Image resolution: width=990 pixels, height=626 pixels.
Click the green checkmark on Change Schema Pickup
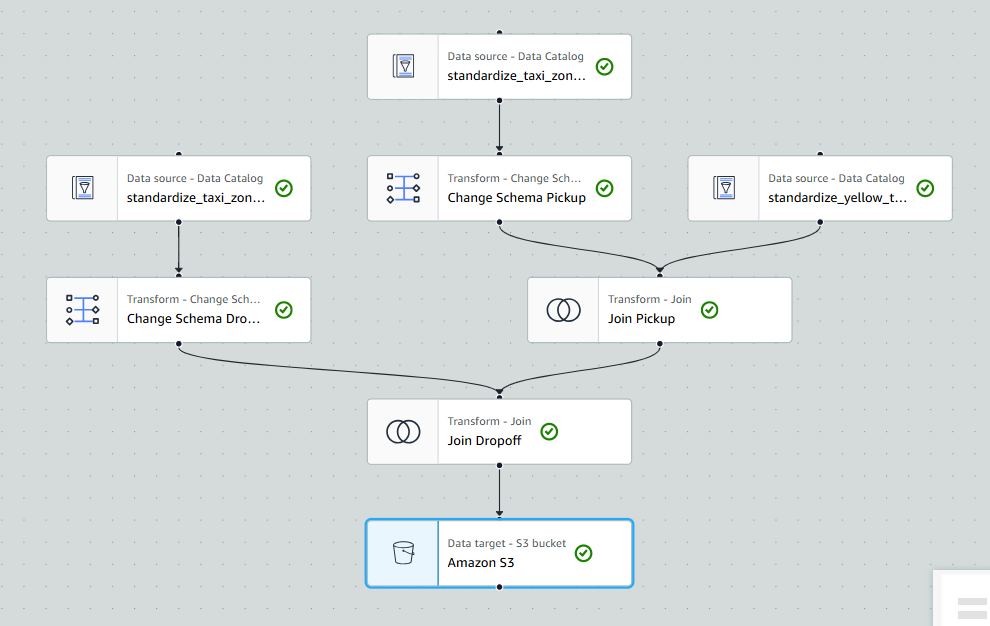pyautogui.click(x=604, y=188)
